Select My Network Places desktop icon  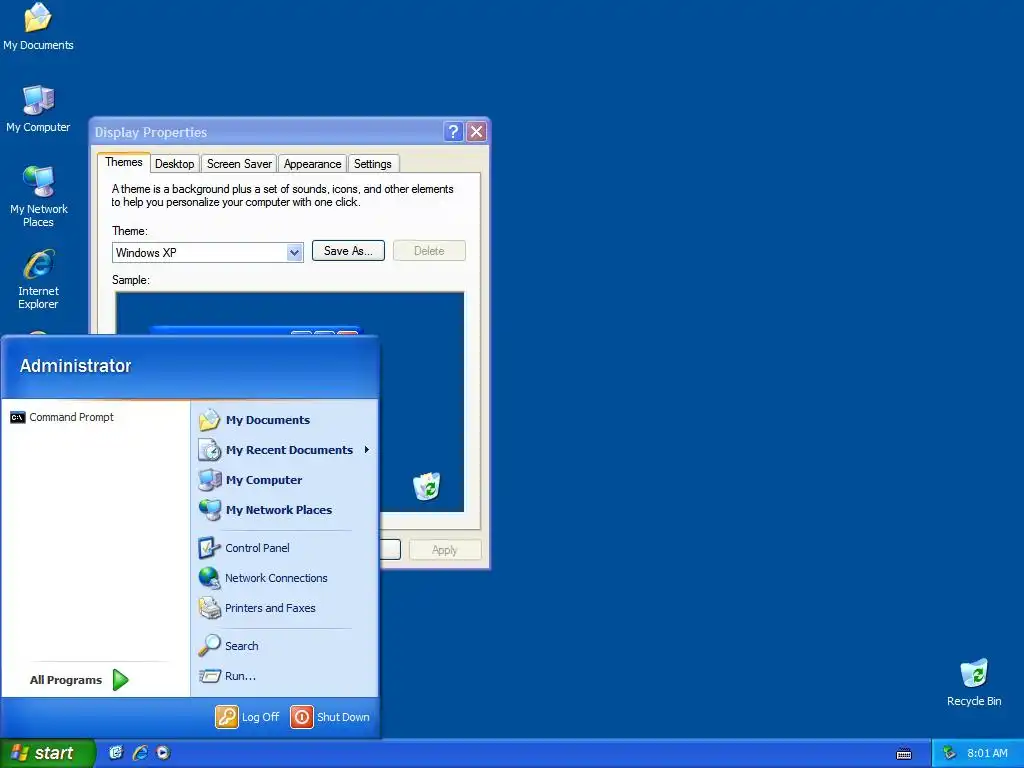tap(38, 196)
